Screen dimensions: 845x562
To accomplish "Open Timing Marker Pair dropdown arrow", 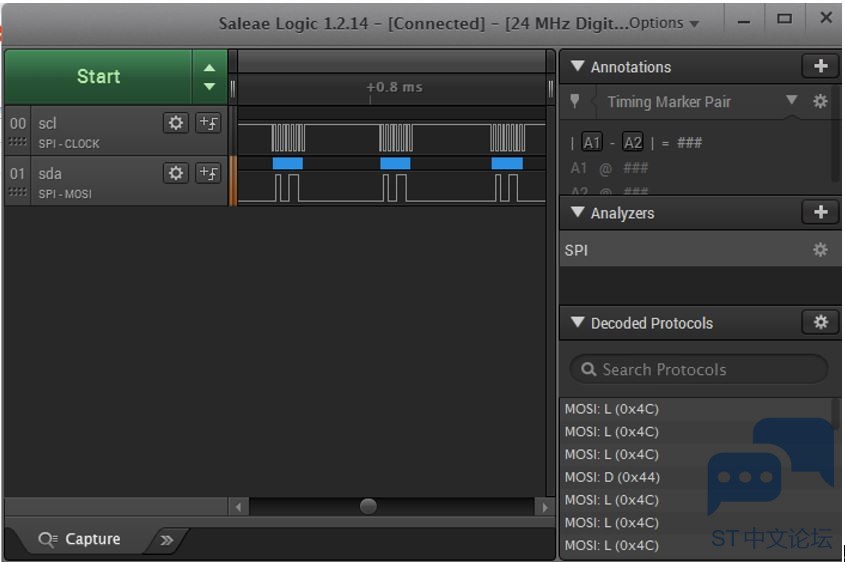I will pos(791,100).
